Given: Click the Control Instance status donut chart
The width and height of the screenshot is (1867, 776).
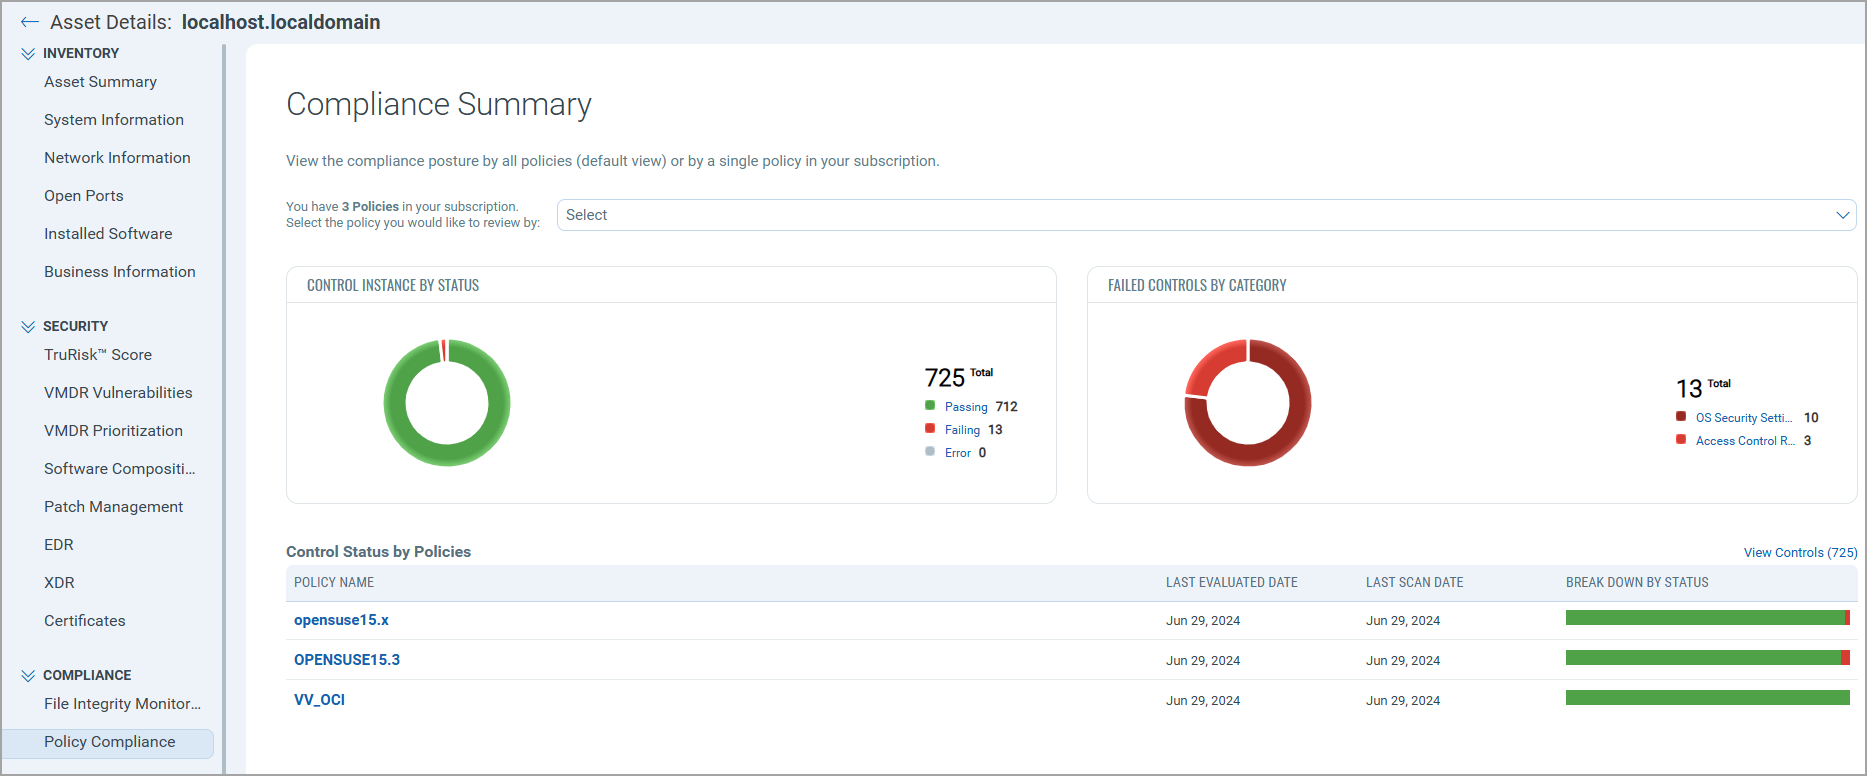Looking at the screenshot, I should click(x=447, y=403).
